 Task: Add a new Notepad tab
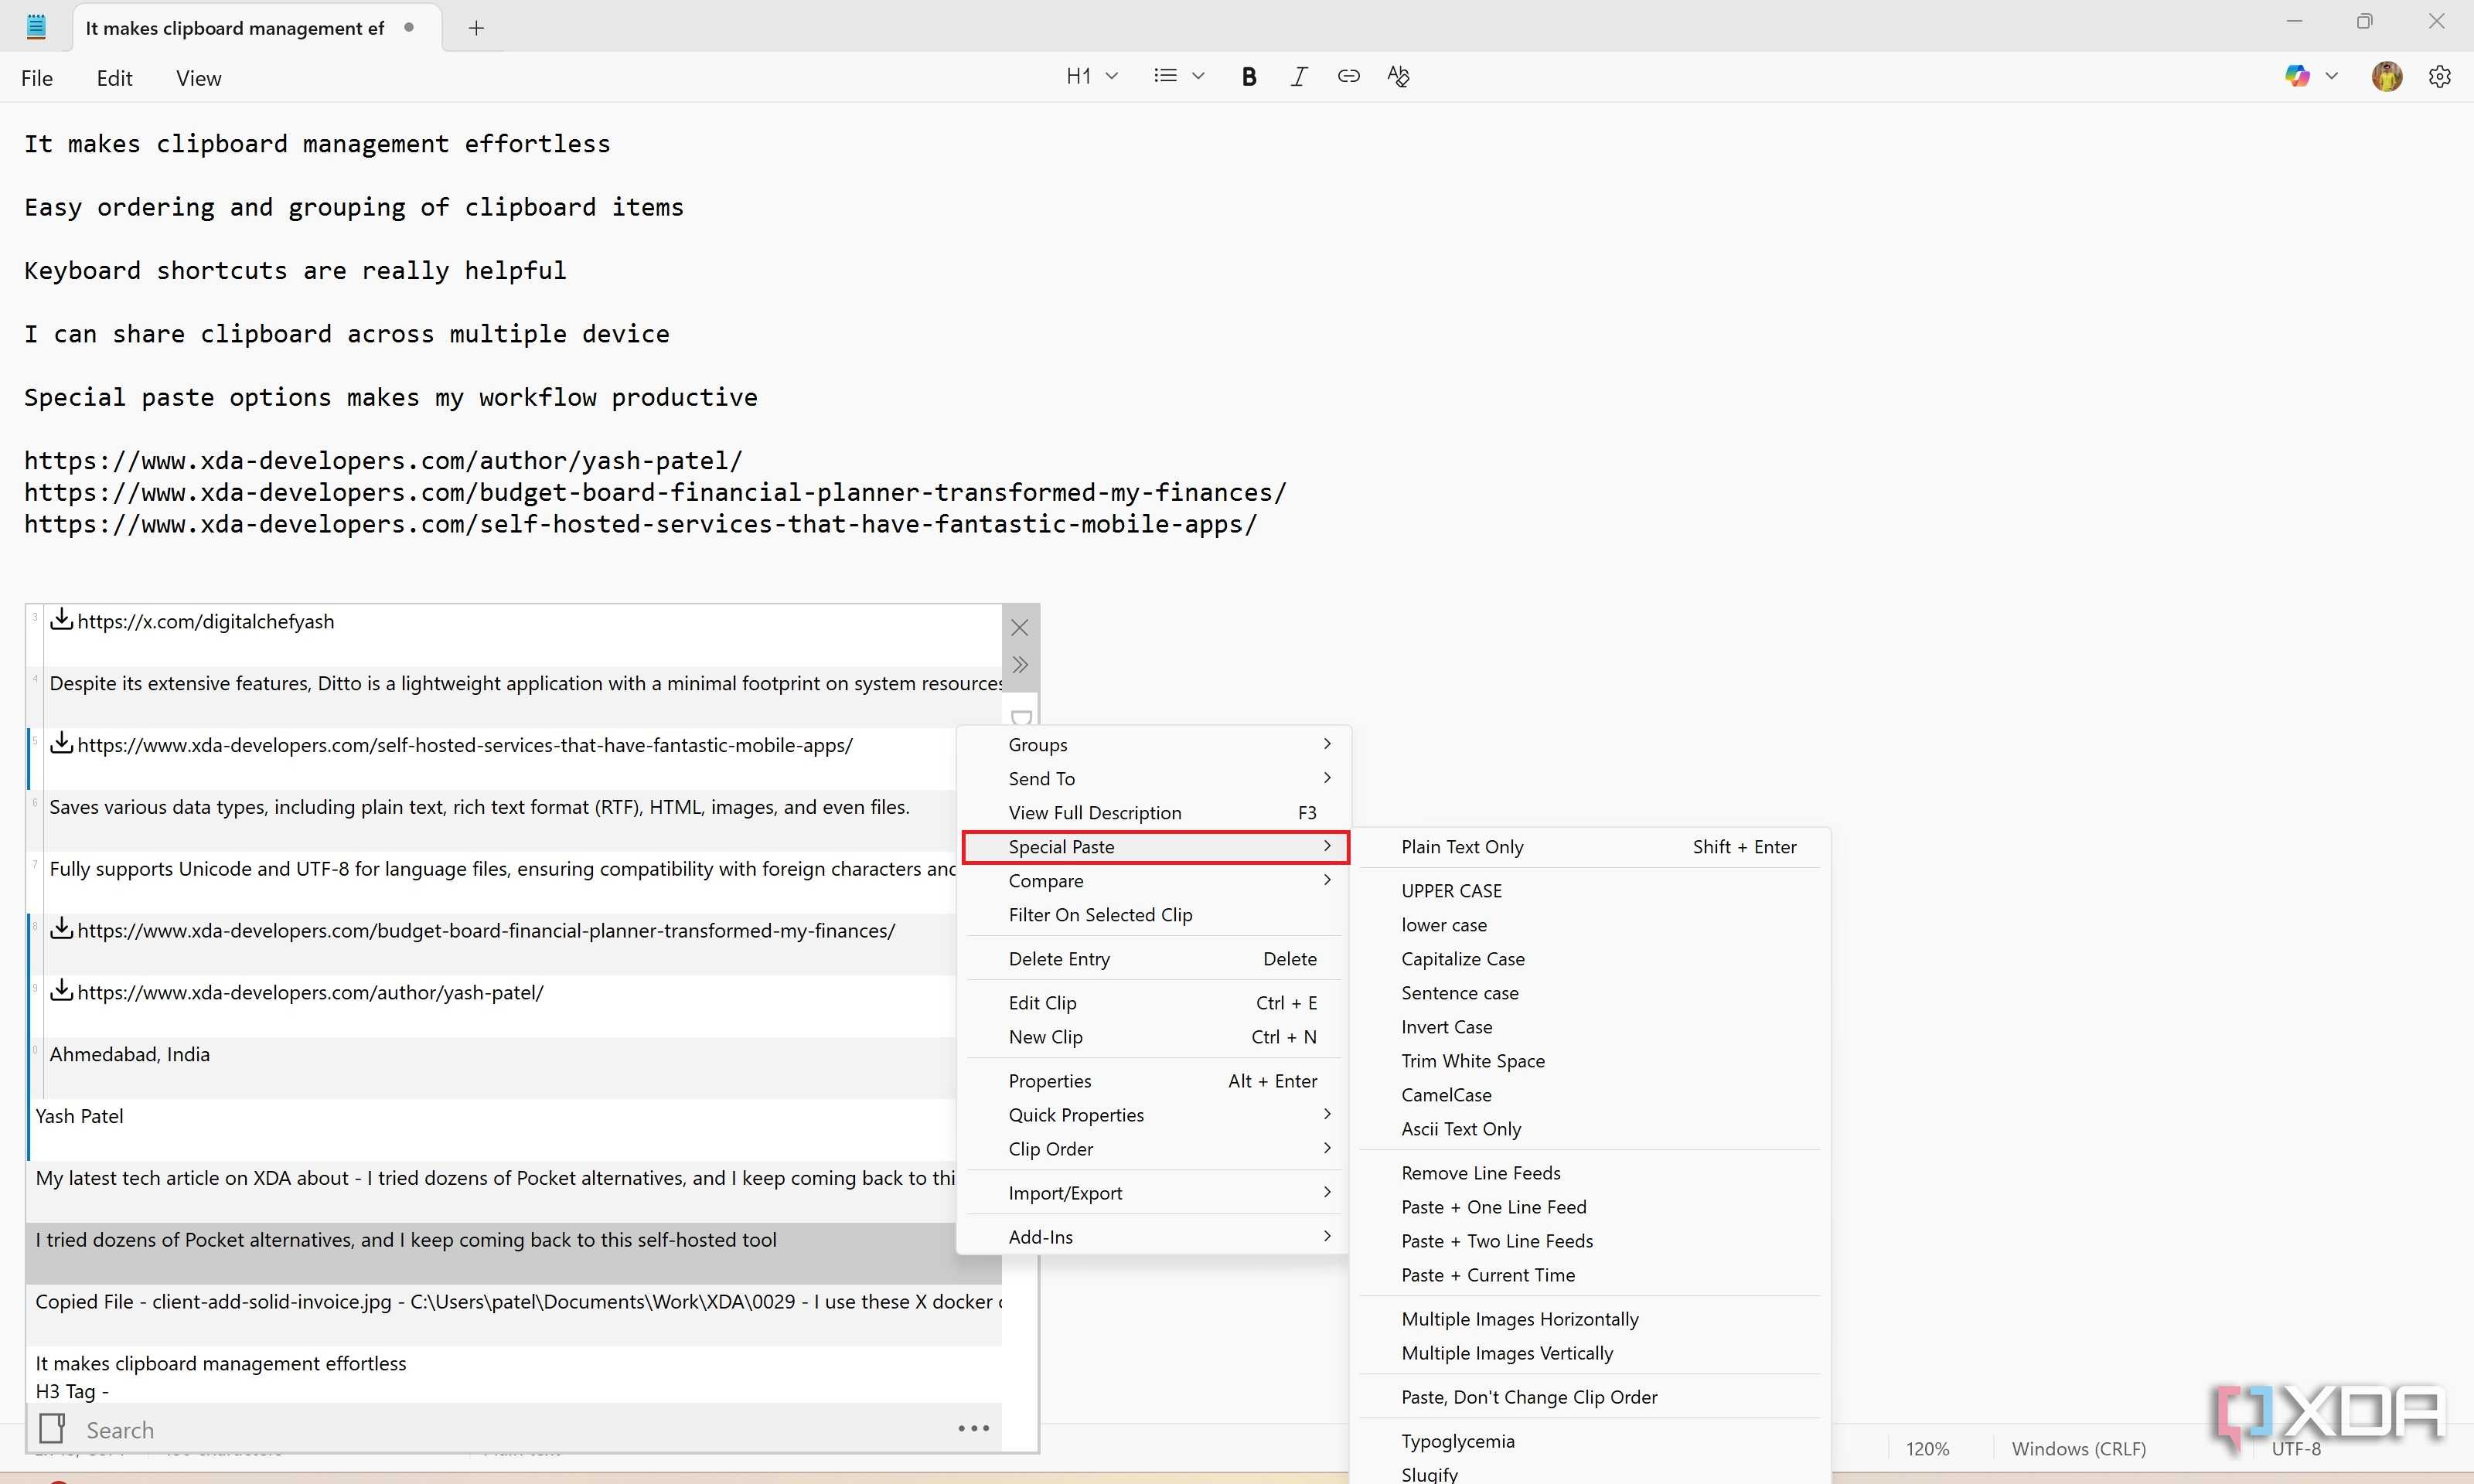[x=476, y=28]
